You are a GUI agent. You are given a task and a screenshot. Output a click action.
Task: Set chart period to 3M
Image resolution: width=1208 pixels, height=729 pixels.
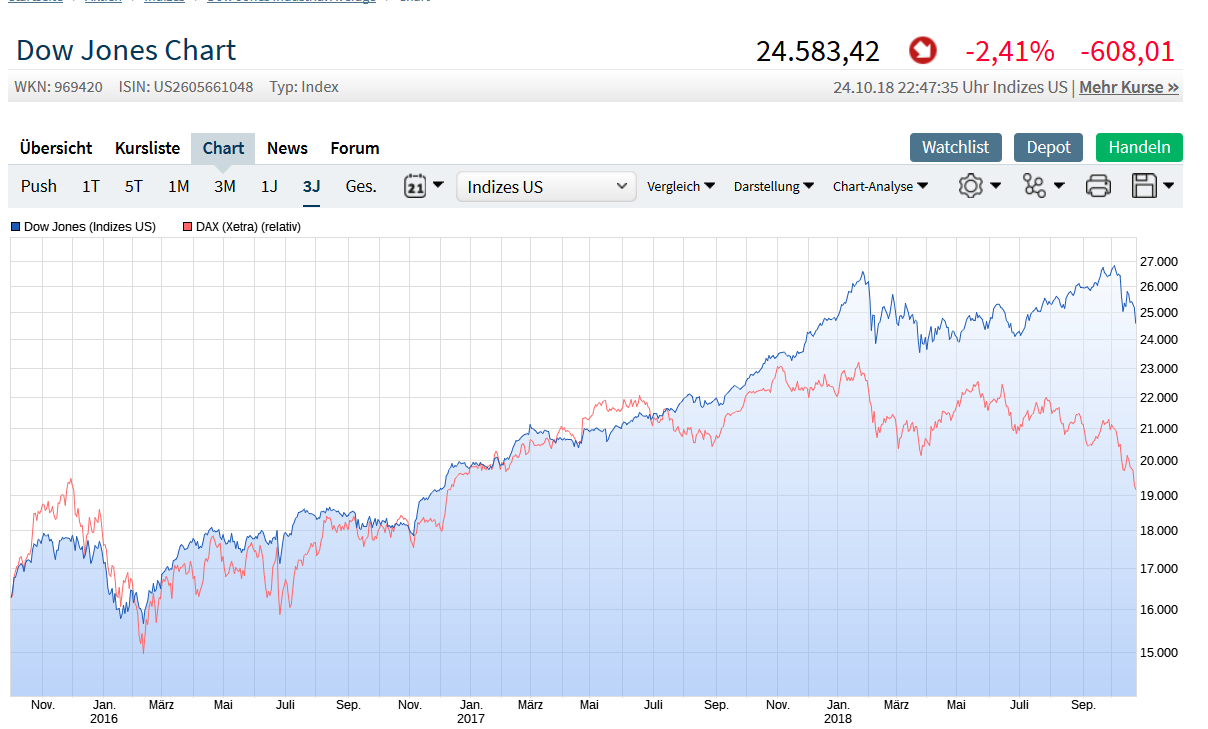pos(224,186)
